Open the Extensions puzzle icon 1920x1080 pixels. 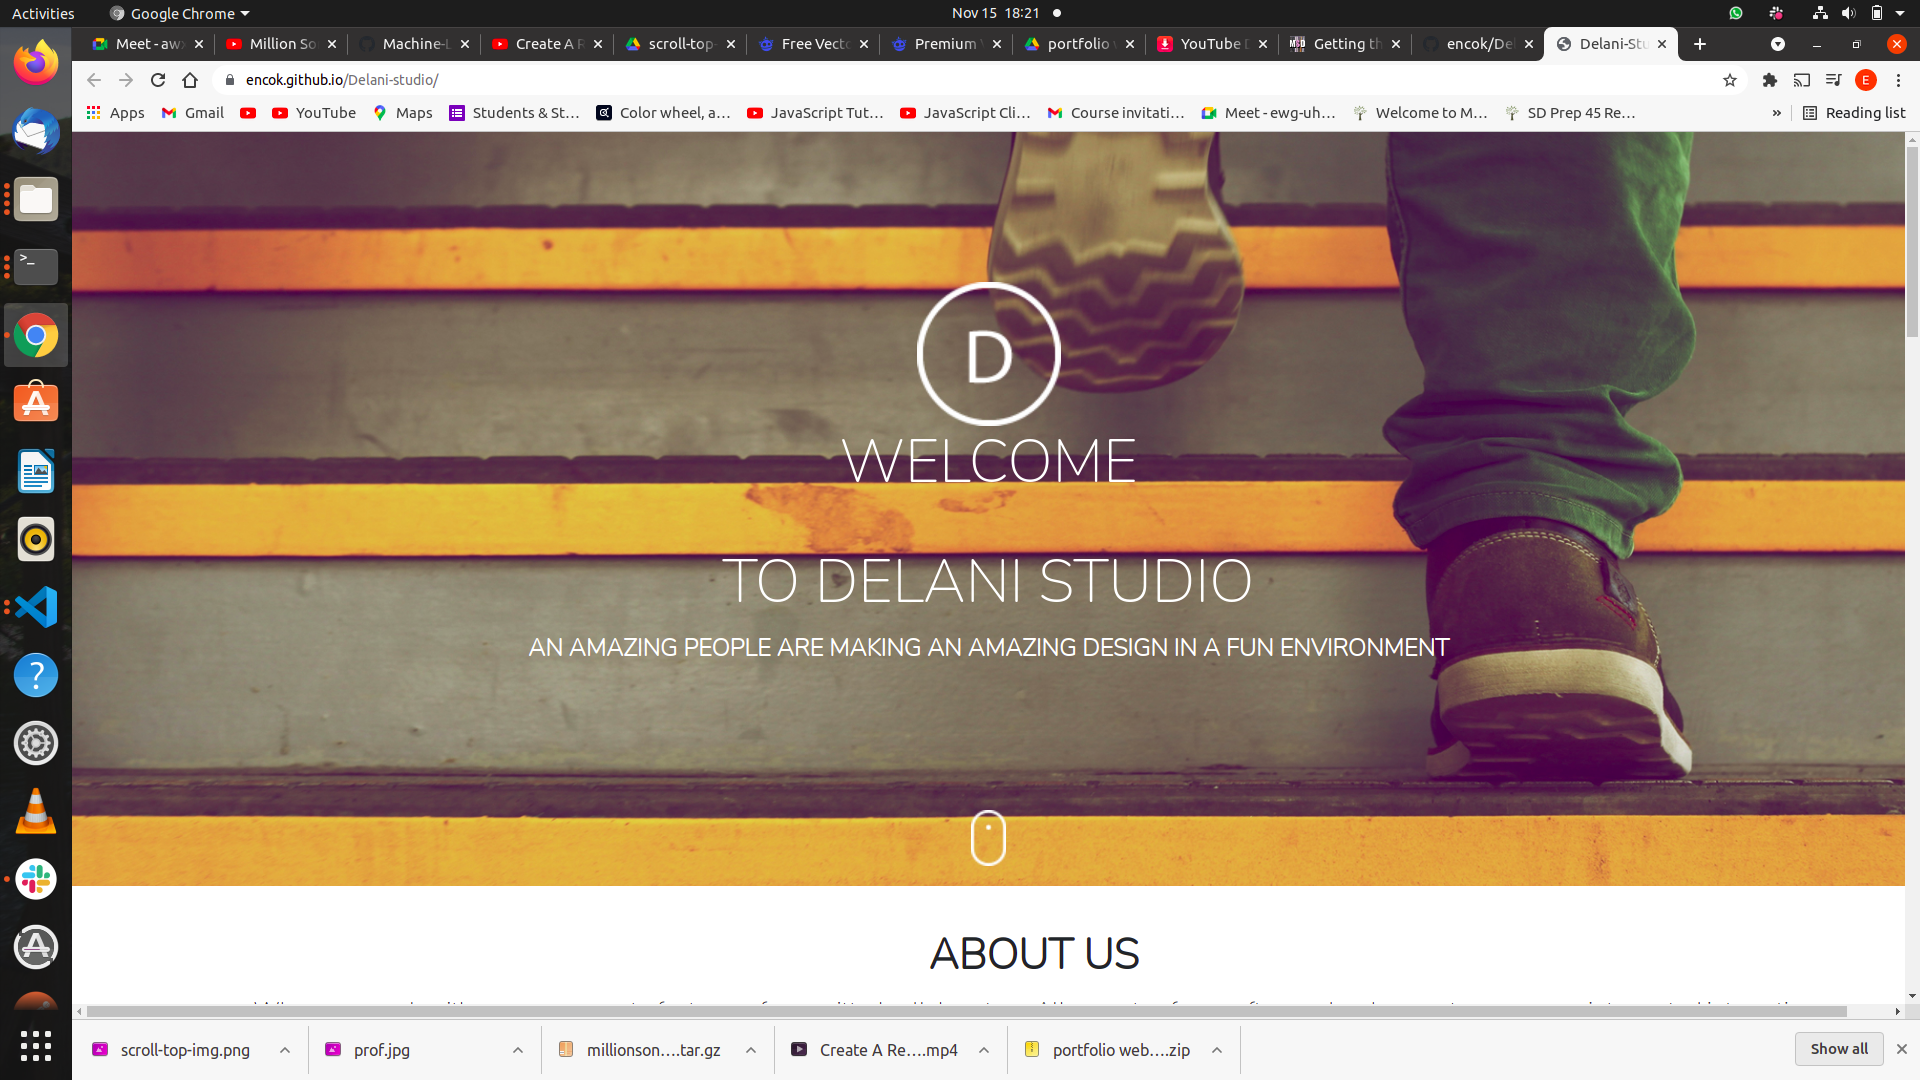1770,80
